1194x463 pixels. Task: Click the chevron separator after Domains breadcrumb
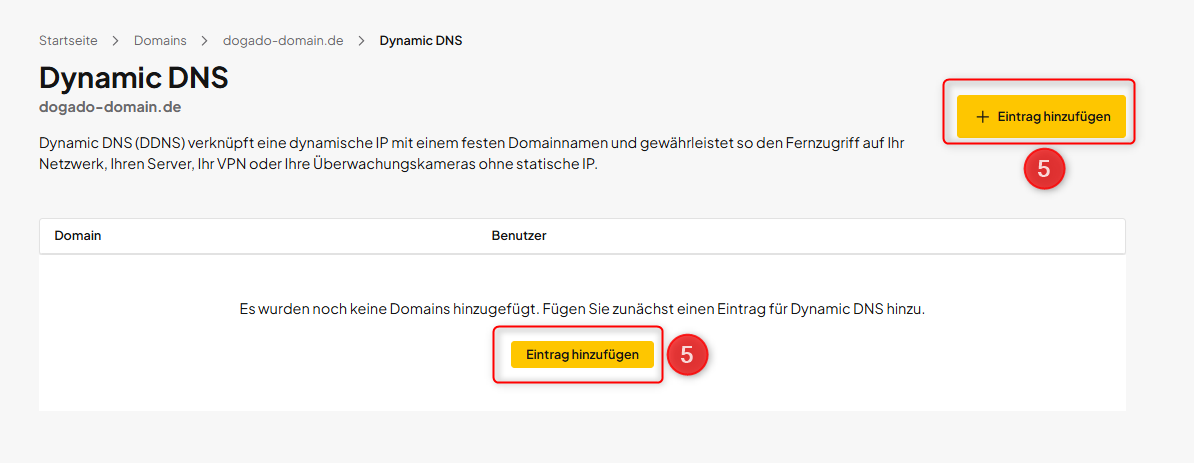[x=204, y=41]
